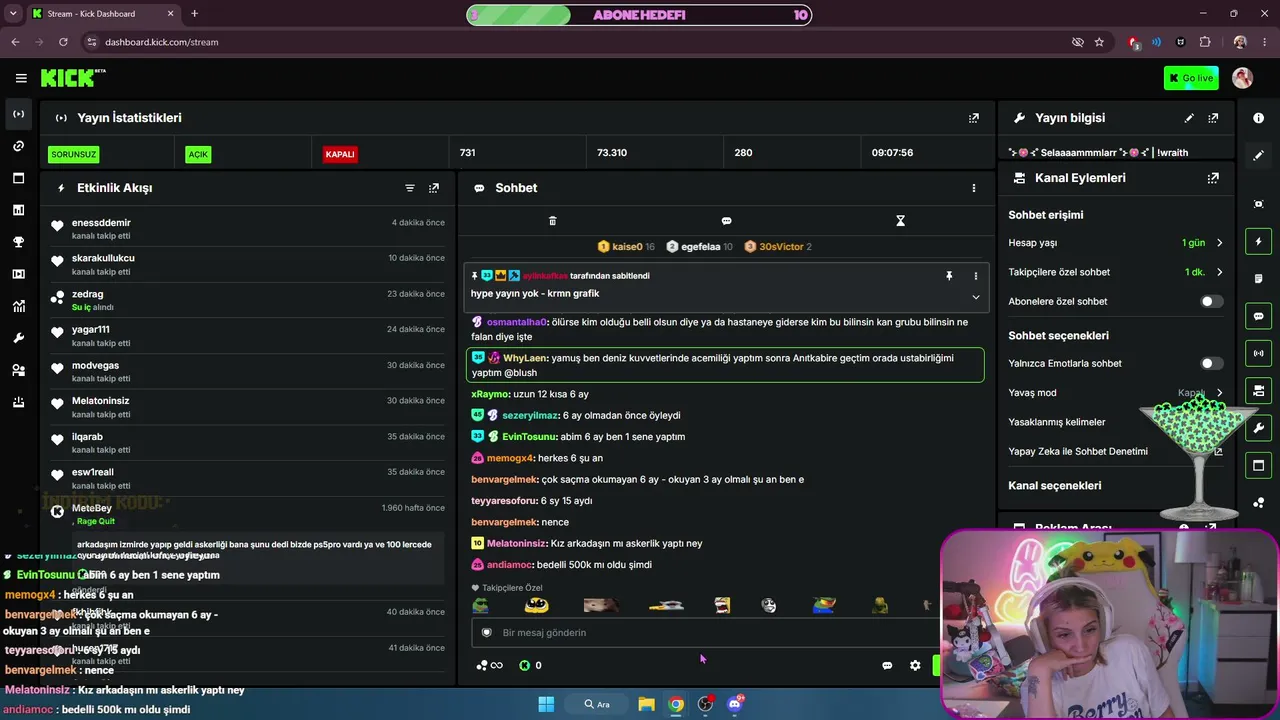Click the yellow smiley emote in emote row
Screen dimensions: 1280x720
536,605
